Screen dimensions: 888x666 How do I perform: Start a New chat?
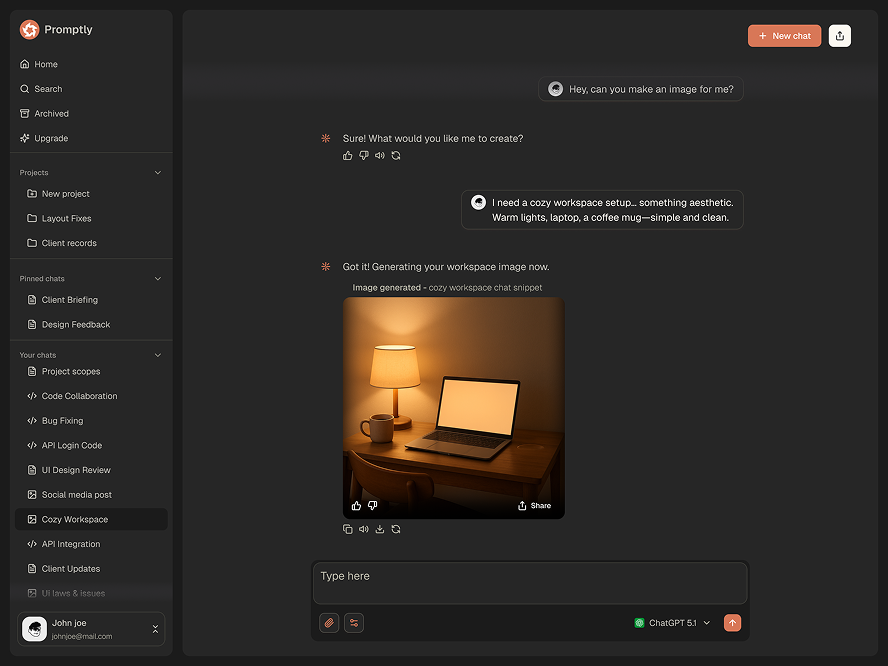pos(784,36)
